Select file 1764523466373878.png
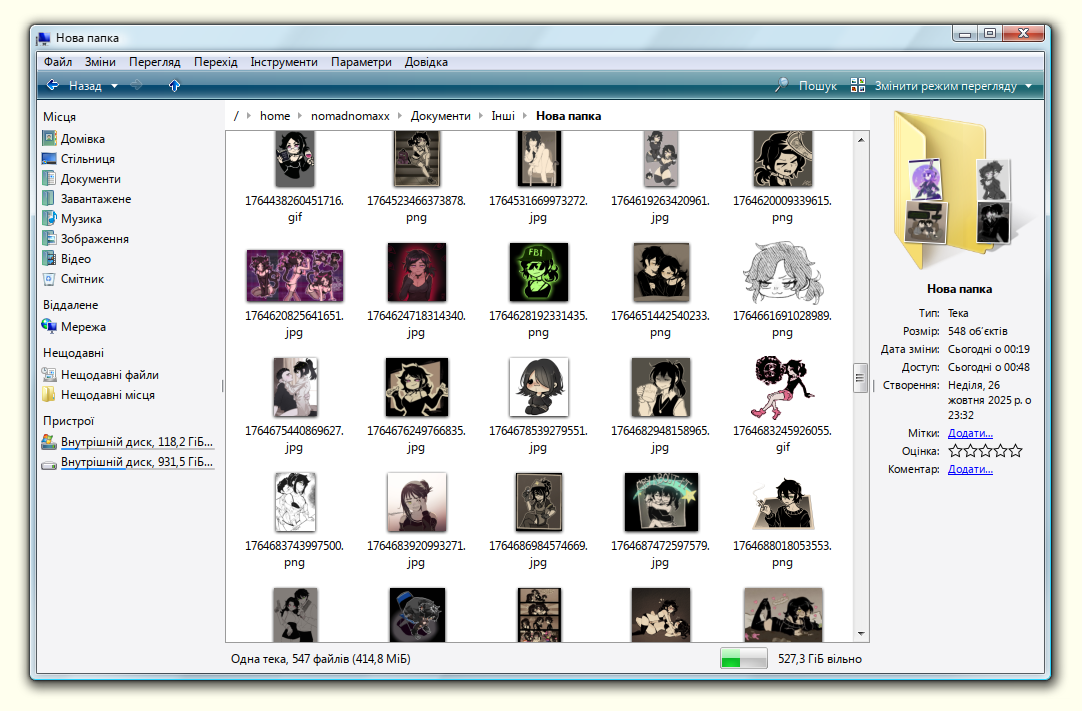Viewport: 1082px width, 711px height. (x=416, y=178)
